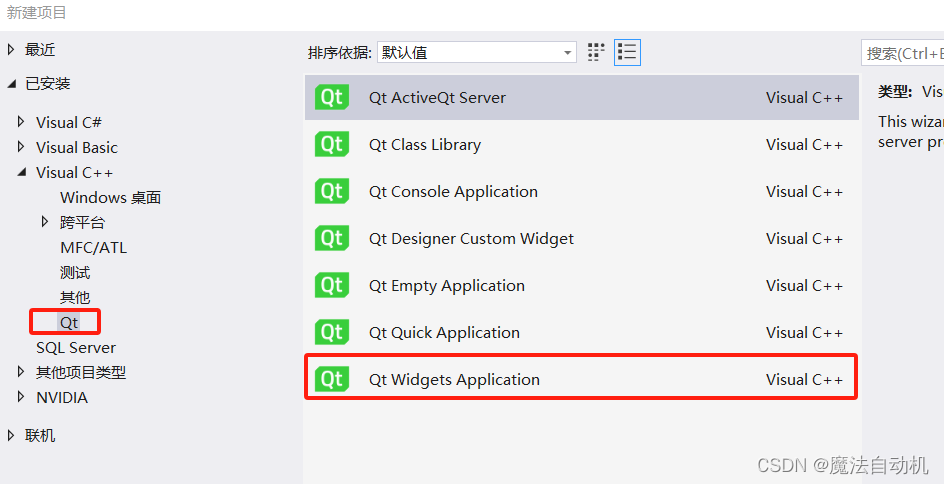The image size is (944, 484).
Task: Click the Qt Class Library green Qt icon
Action: (x=332, y=144)
